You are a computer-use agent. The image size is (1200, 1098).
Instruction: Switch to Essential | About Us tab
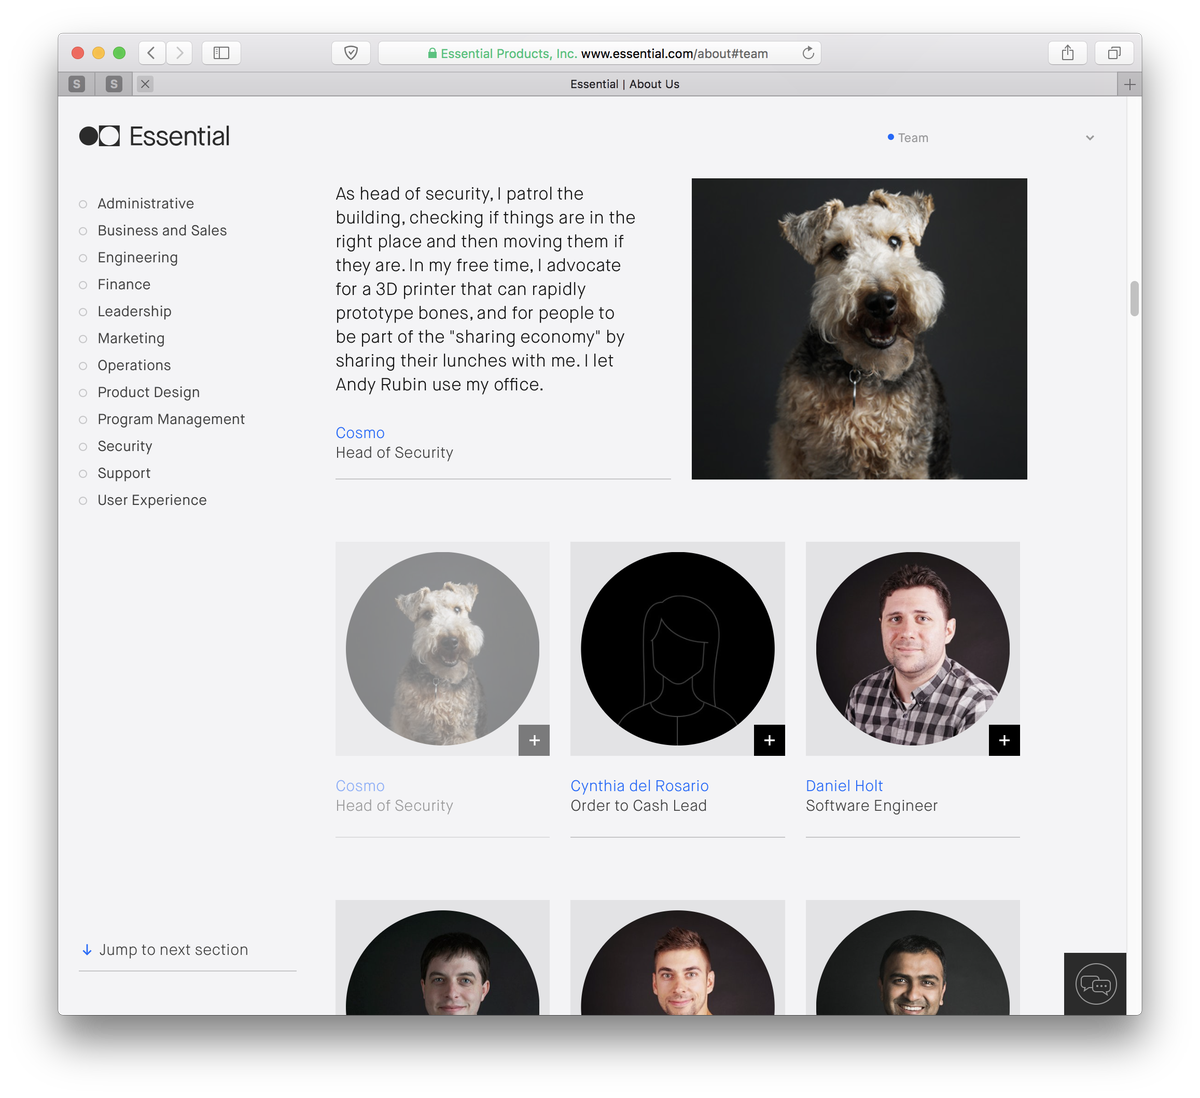click(x=625, y=84)
